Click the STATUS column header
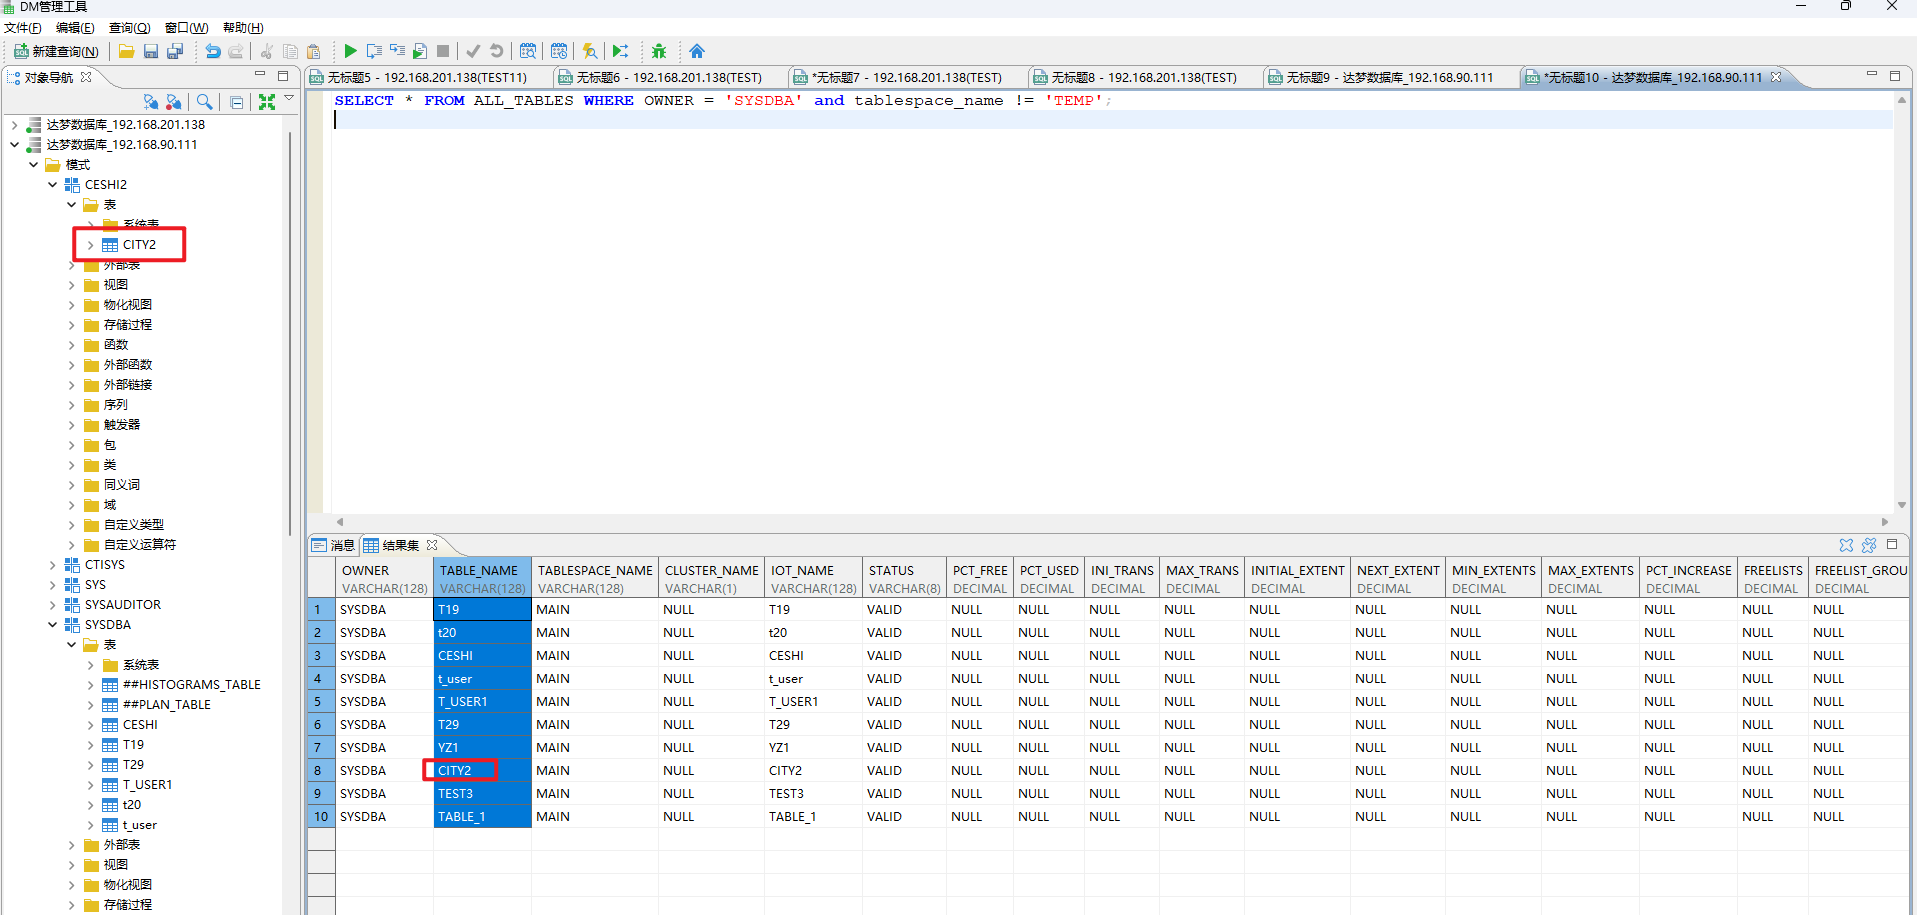1917x915 pixels. pyautogui.click(x=904, y=578)
